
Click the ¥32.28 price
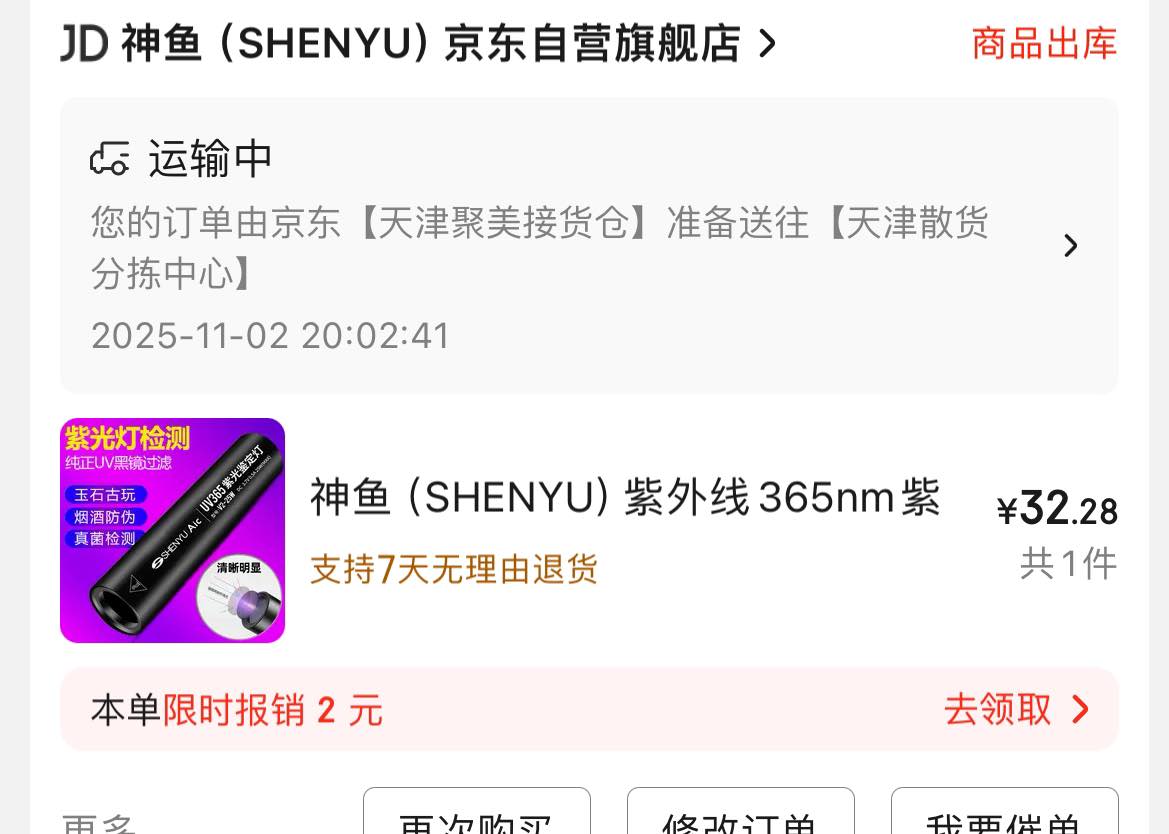[x=1057, y=509]
